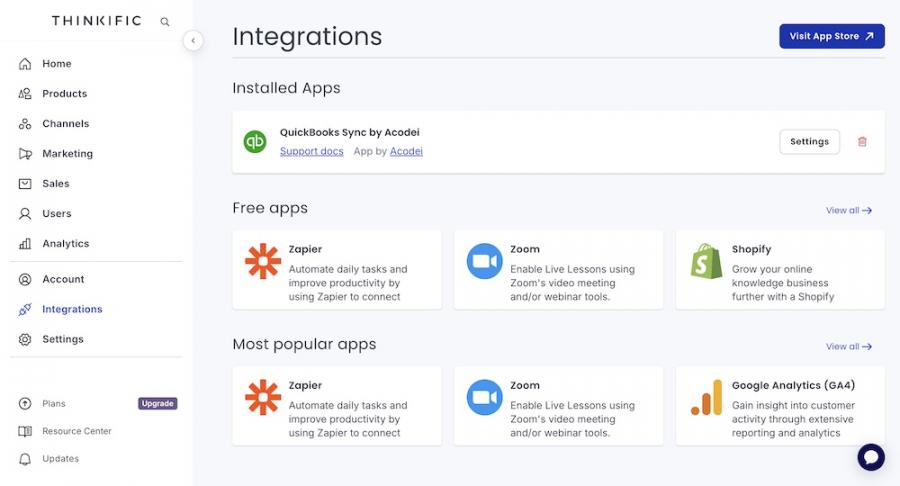Click the Upgrade badge next to Plans
Image resolution: width=900 pixels, height=486 pixels.
pyautogui.click(x=158, y=404)
